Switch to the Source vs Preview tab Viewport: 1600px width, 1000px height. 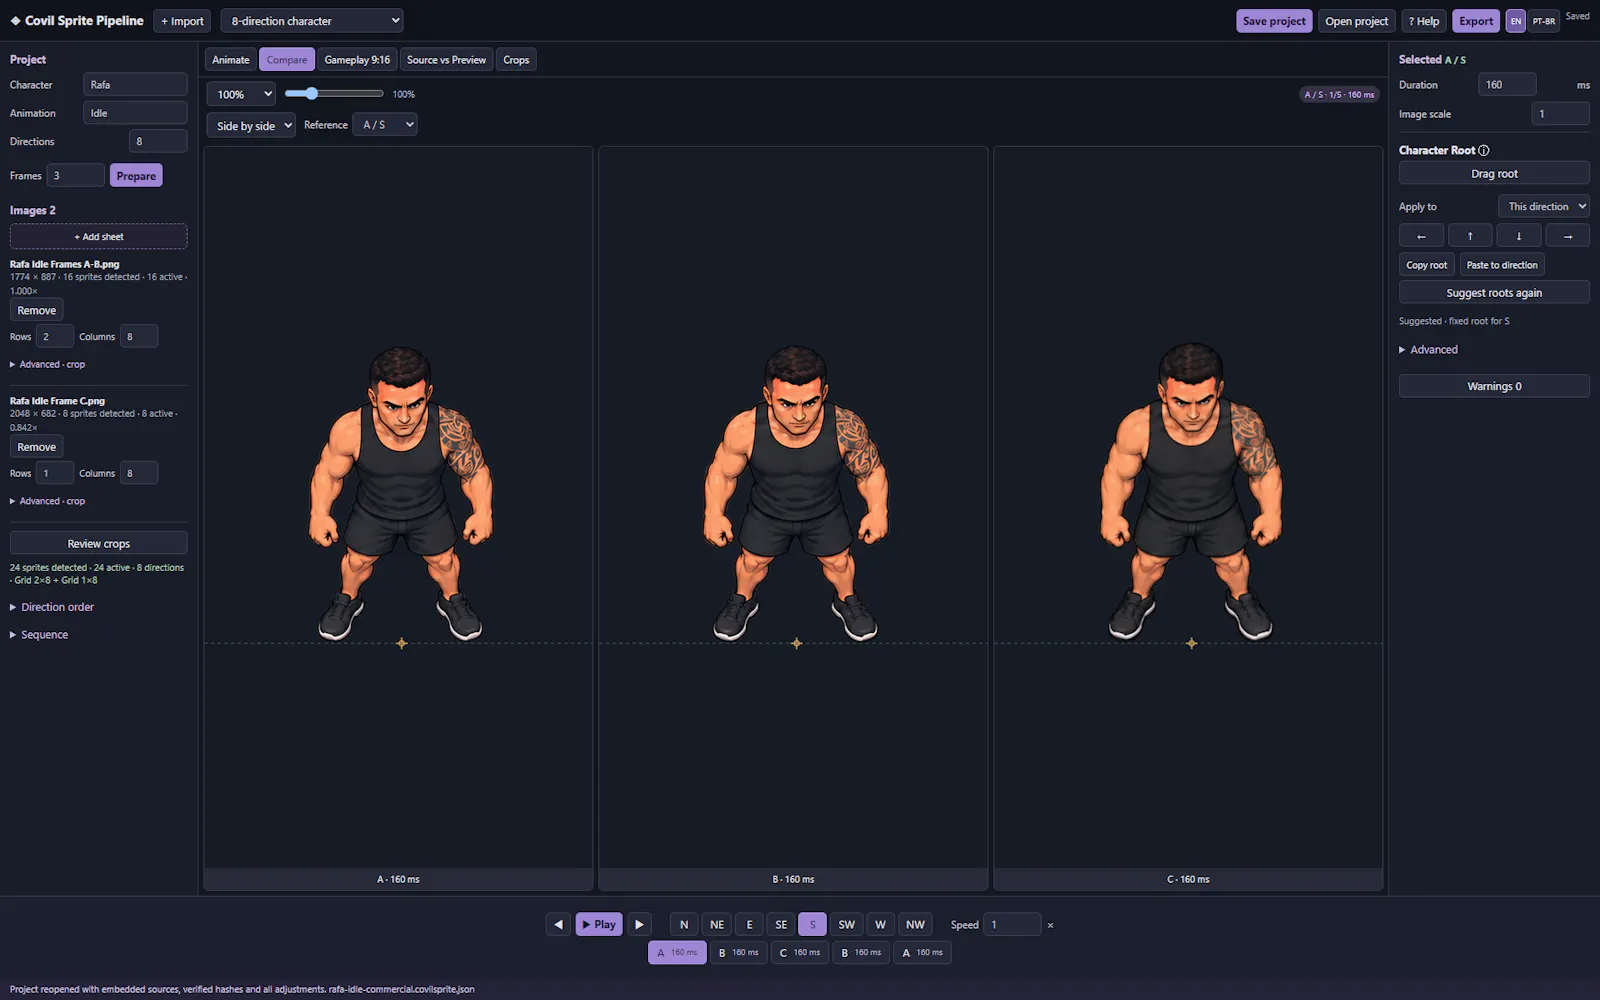[446, 60]
